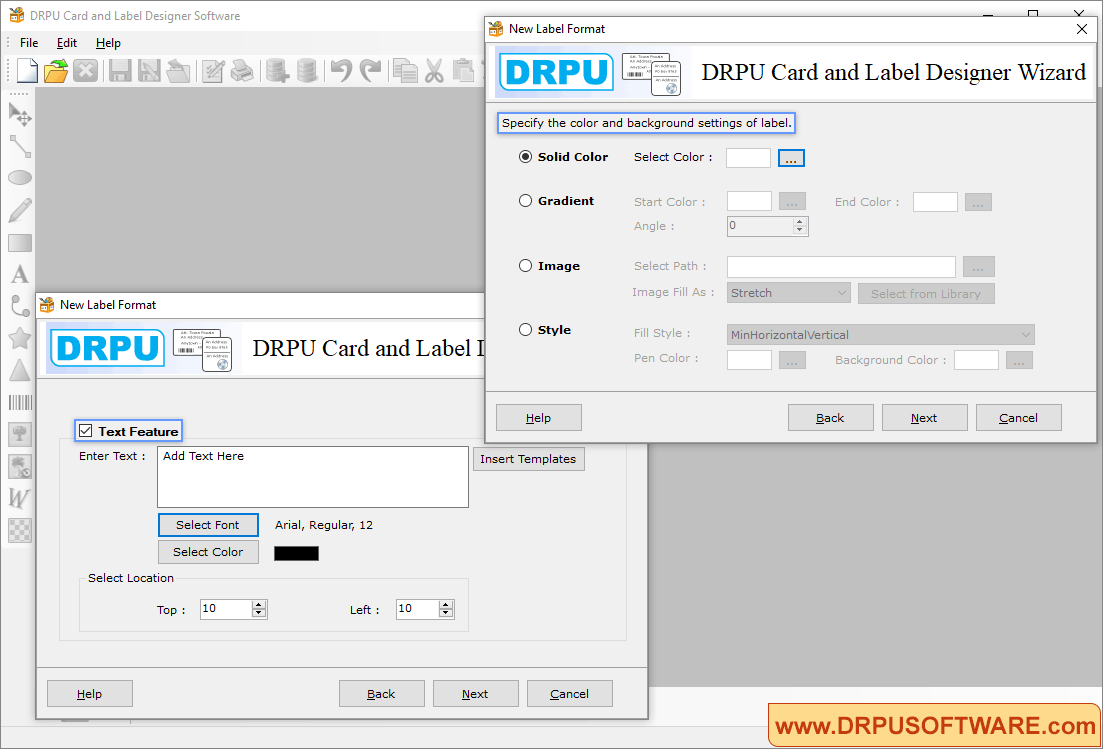Screen dimensions: 1103x749
Task: Select the Style radio button
Action: click(x=525, y=330)
